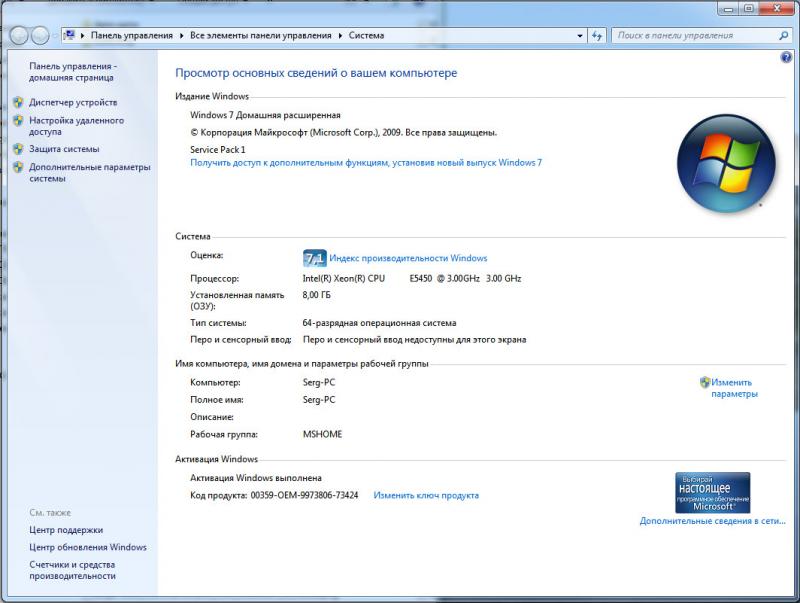Open Защита системы link
The image size is (800, 603).
pyautogui.click(x=64, y=149)
